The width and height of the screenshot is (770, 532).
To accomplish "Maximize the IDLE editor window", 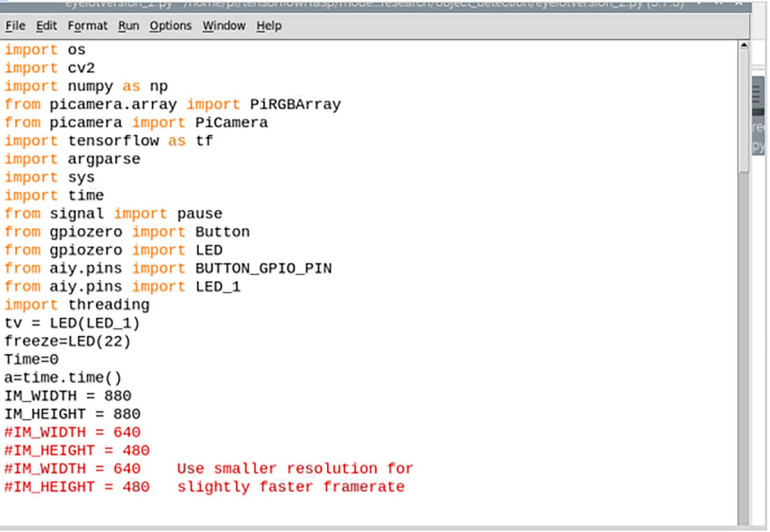I will pos(718,4).
